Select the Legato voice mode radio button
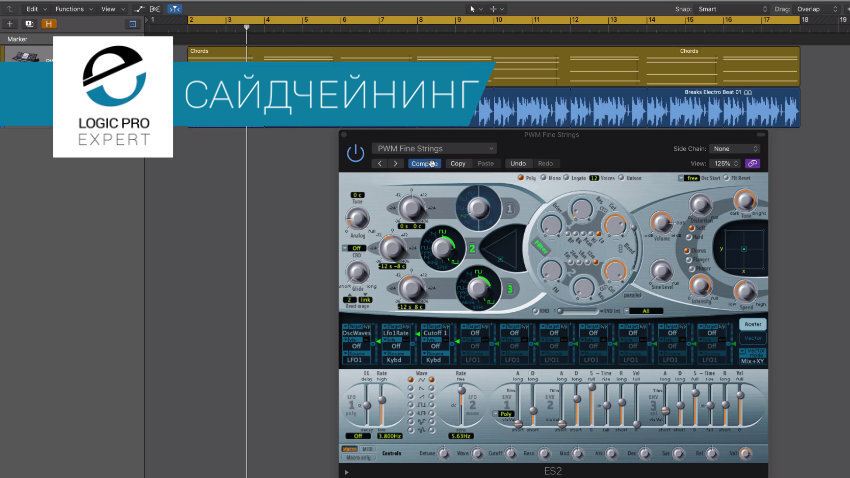The width and height of the screenshot is (850, 478). tap(566, 177)
